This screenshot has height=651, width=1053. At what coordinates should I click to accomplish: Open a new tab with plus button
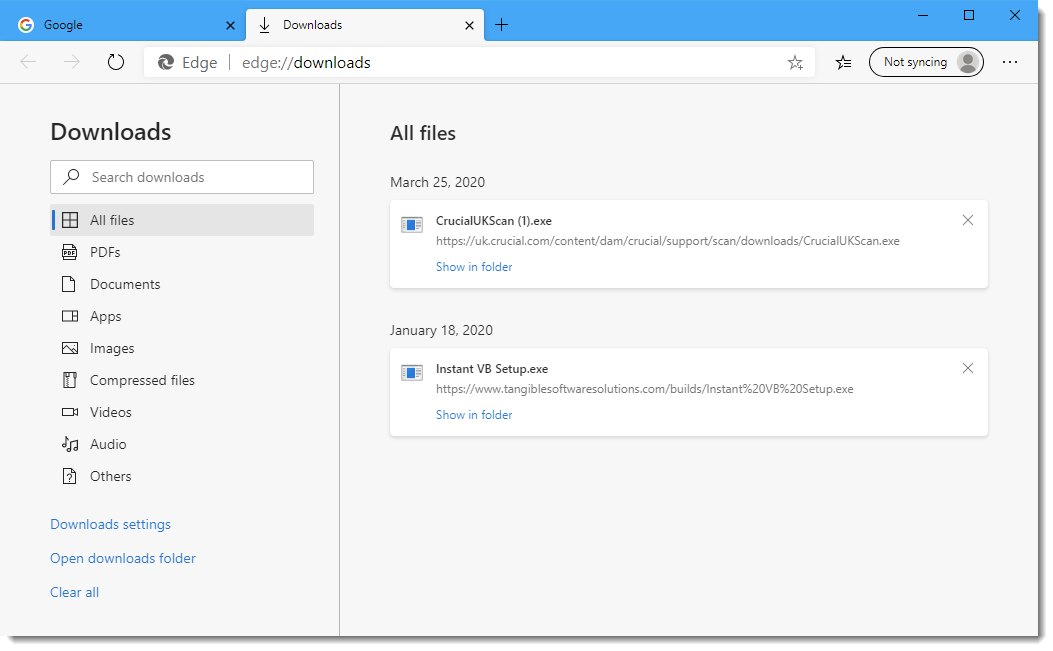pos(501,26)
